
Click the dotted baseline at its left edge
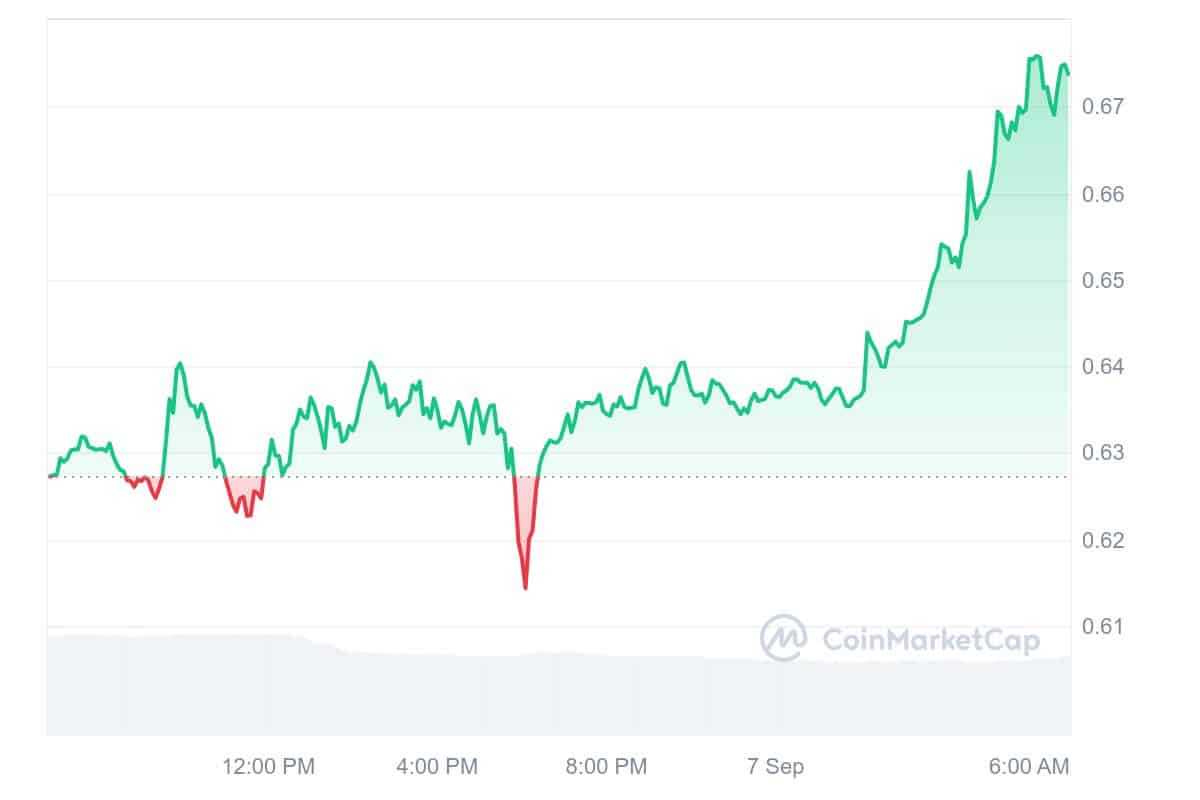[x=50, y=477]
